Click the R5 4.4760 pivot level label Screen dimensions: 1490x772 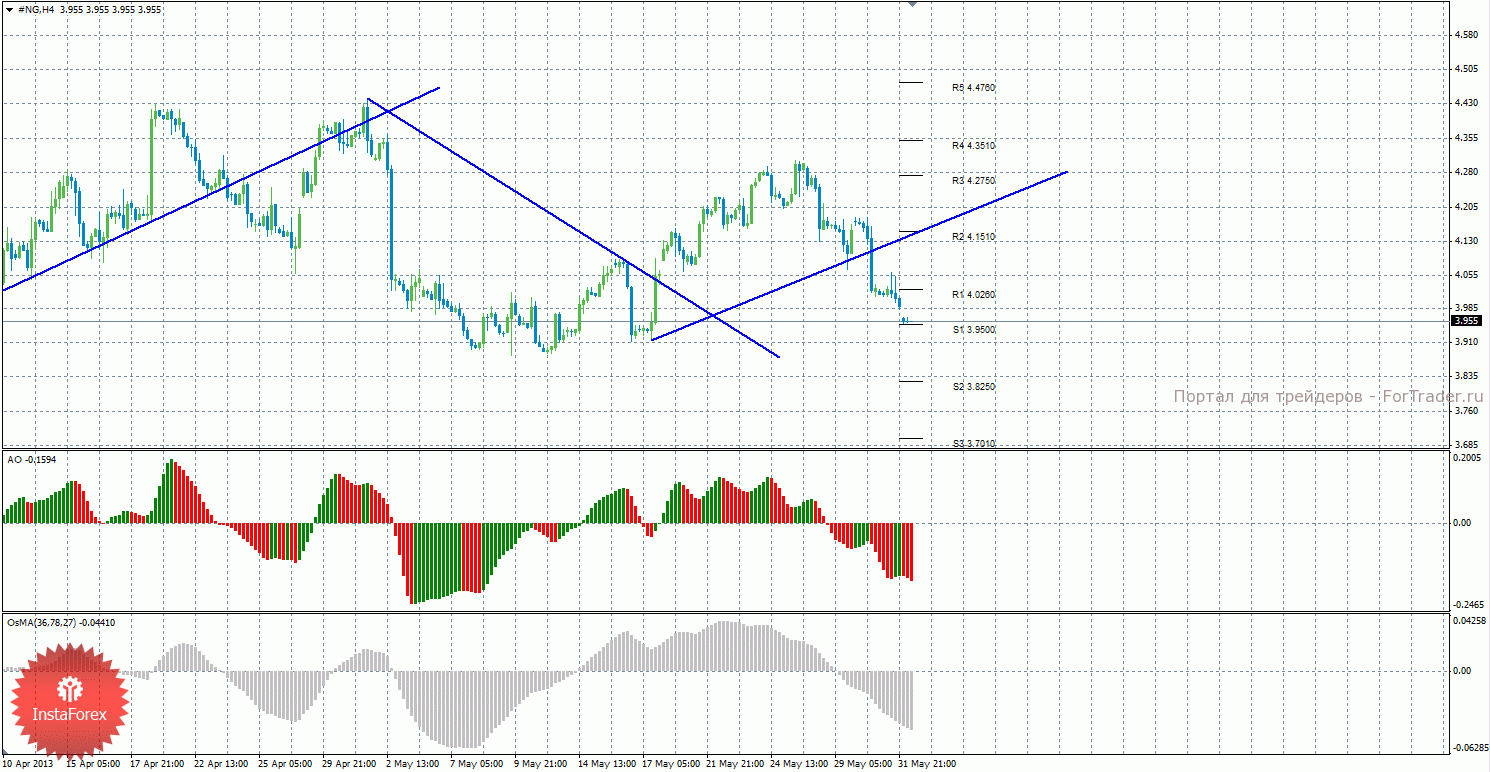pyautogui.click(x=973, y=88)
